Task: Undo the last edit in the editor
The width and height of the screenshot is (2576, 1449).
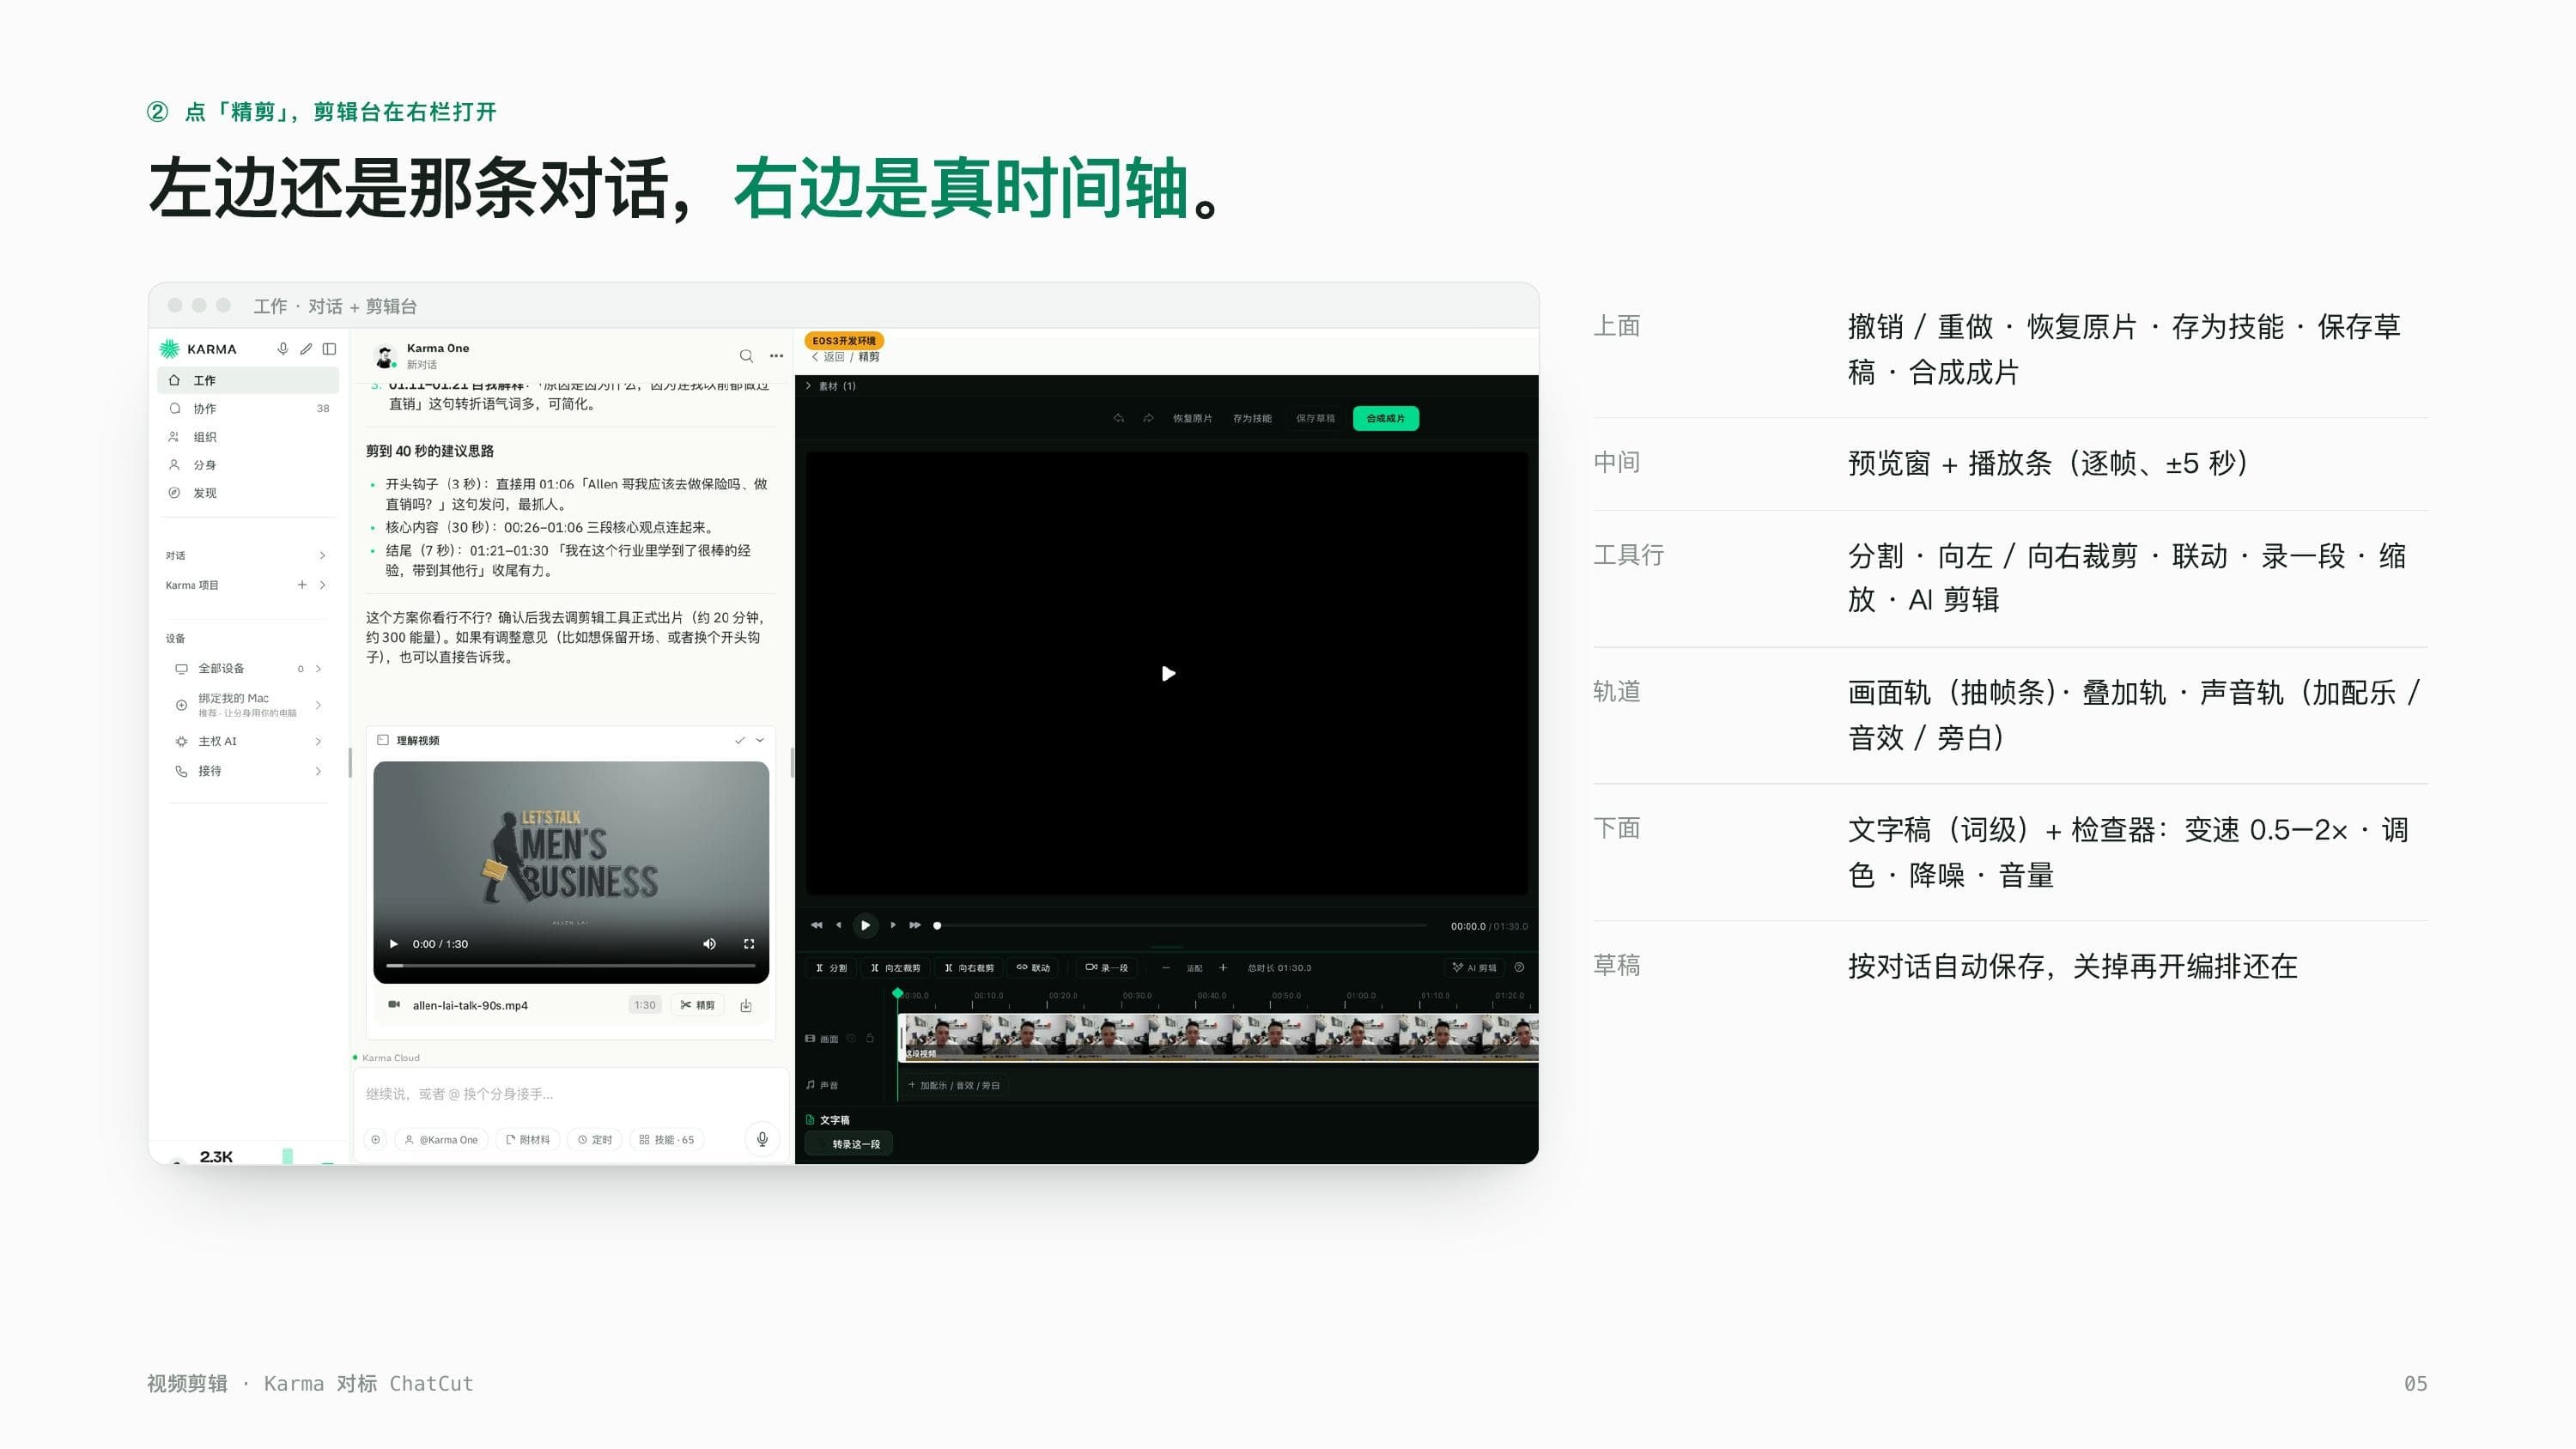Action: pyautogui.click(x=1119, y=418)
